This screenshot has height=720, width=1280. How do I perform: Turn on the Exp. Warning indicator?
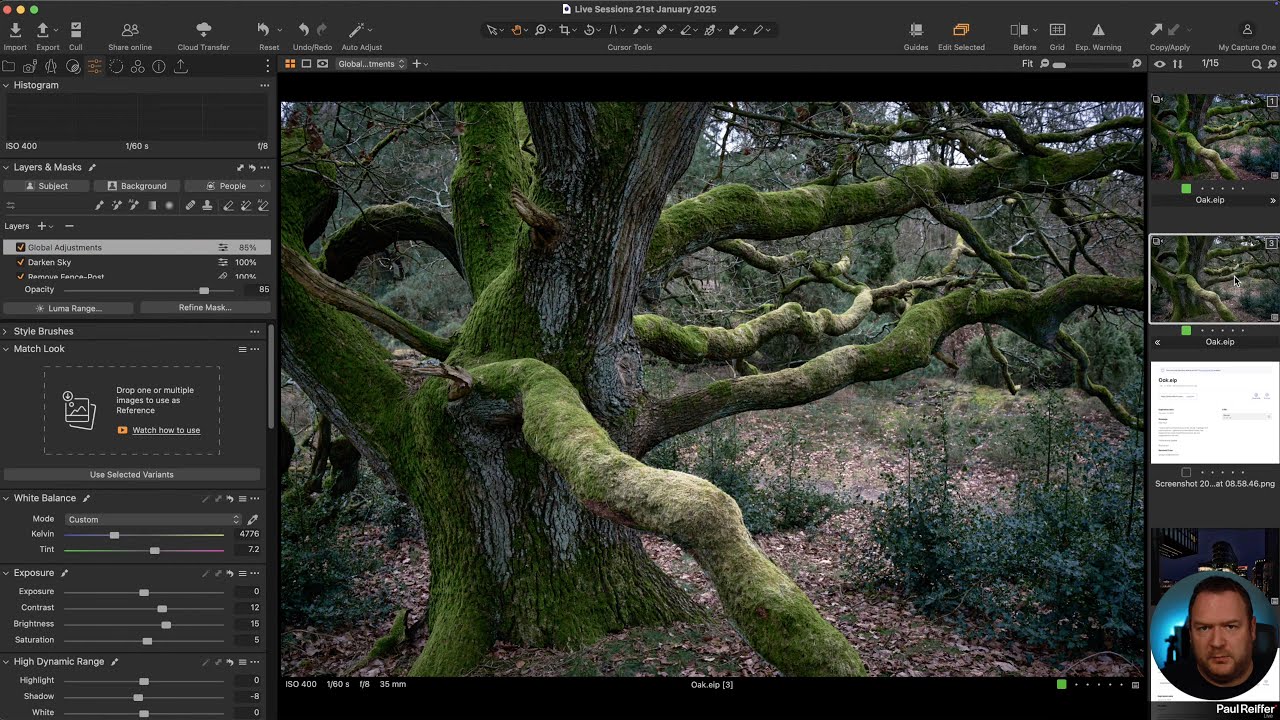tap(1098, 30)
